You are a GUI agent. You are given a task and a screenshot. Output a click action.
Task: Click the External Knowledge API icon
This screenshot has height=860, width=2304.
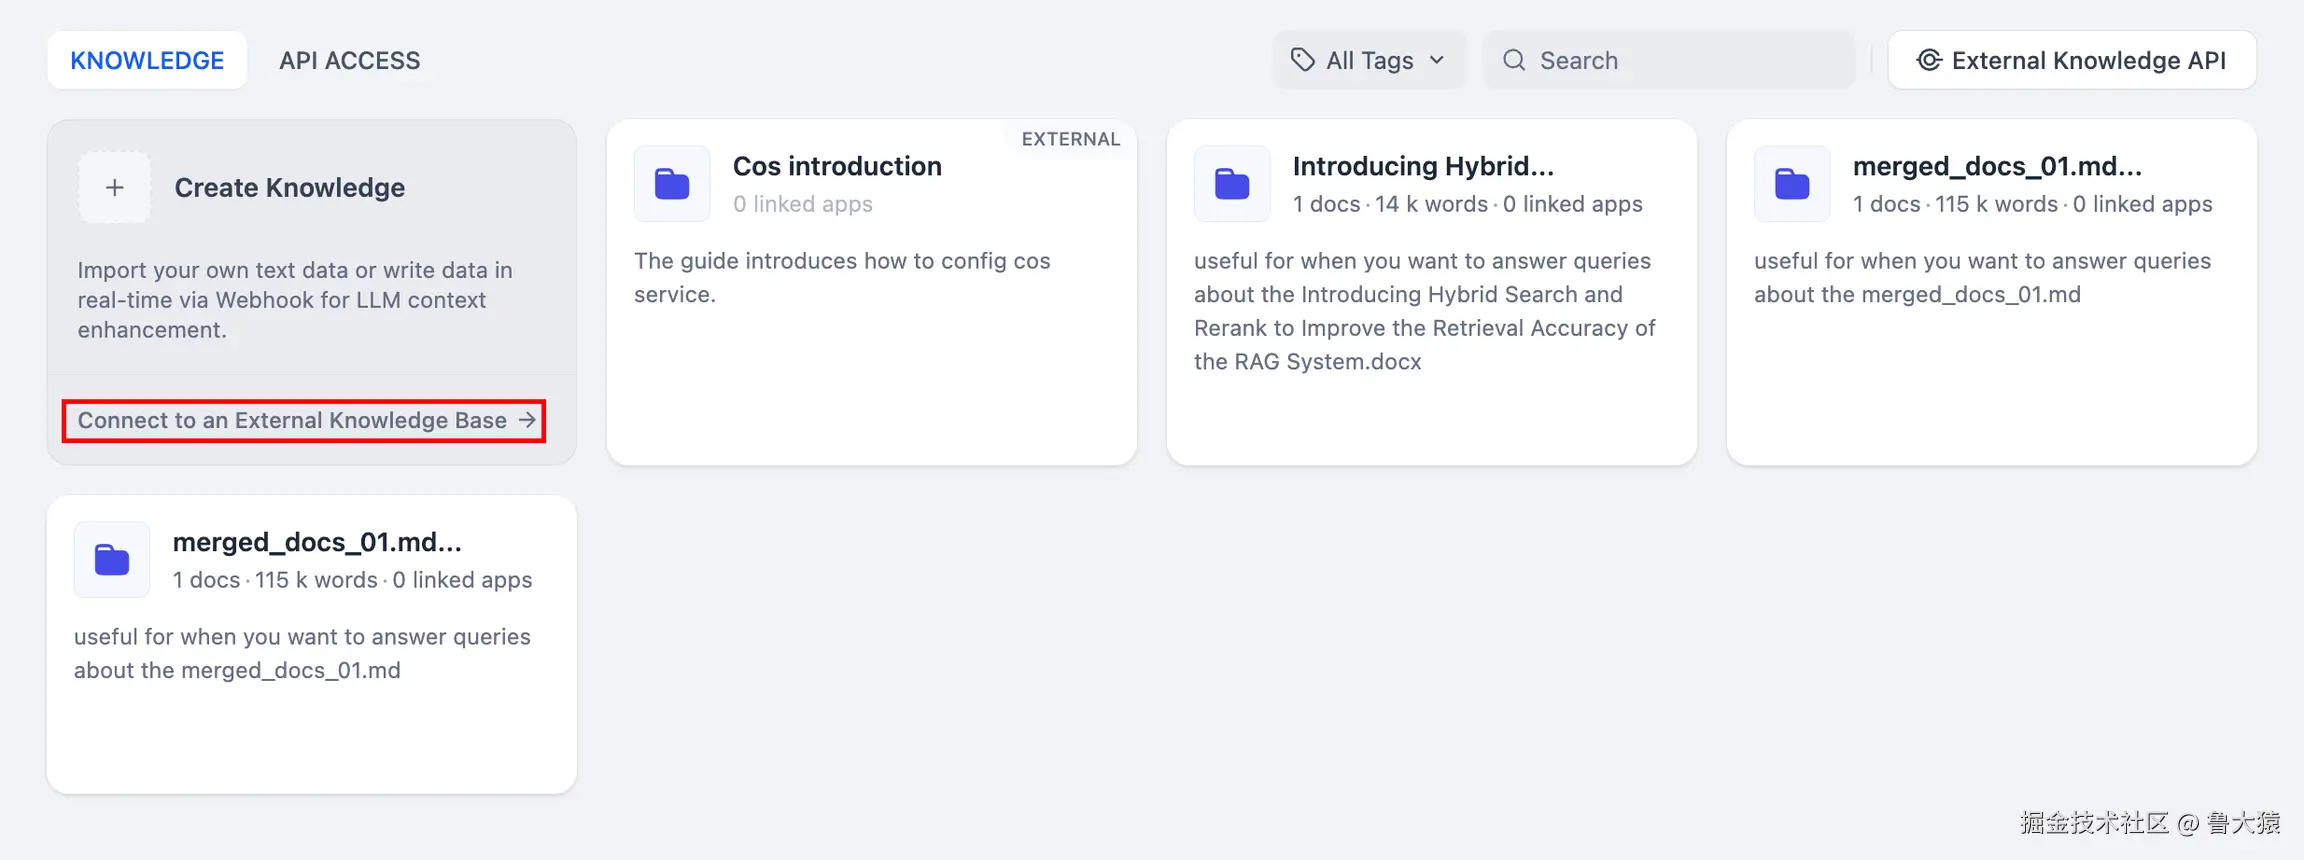click(x=1929, y=60)
